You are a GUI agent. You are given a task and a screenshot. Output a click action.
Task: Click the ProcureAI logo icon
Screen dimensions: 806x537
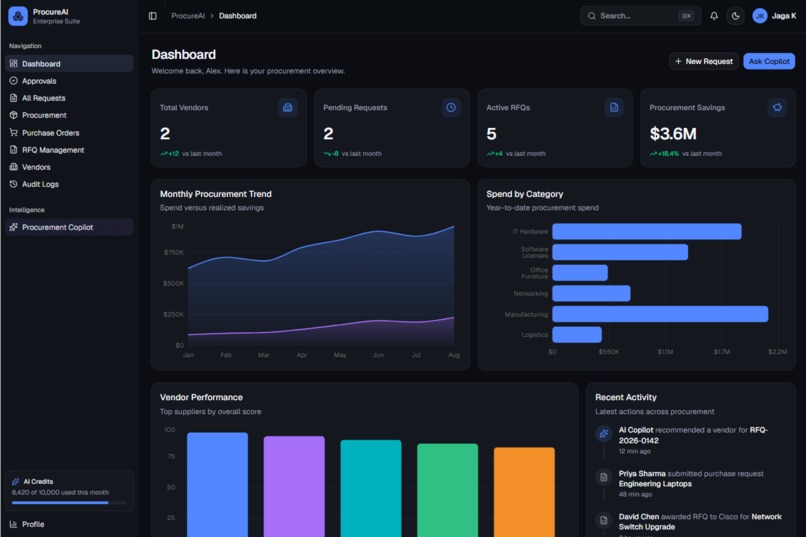point(18,16)
